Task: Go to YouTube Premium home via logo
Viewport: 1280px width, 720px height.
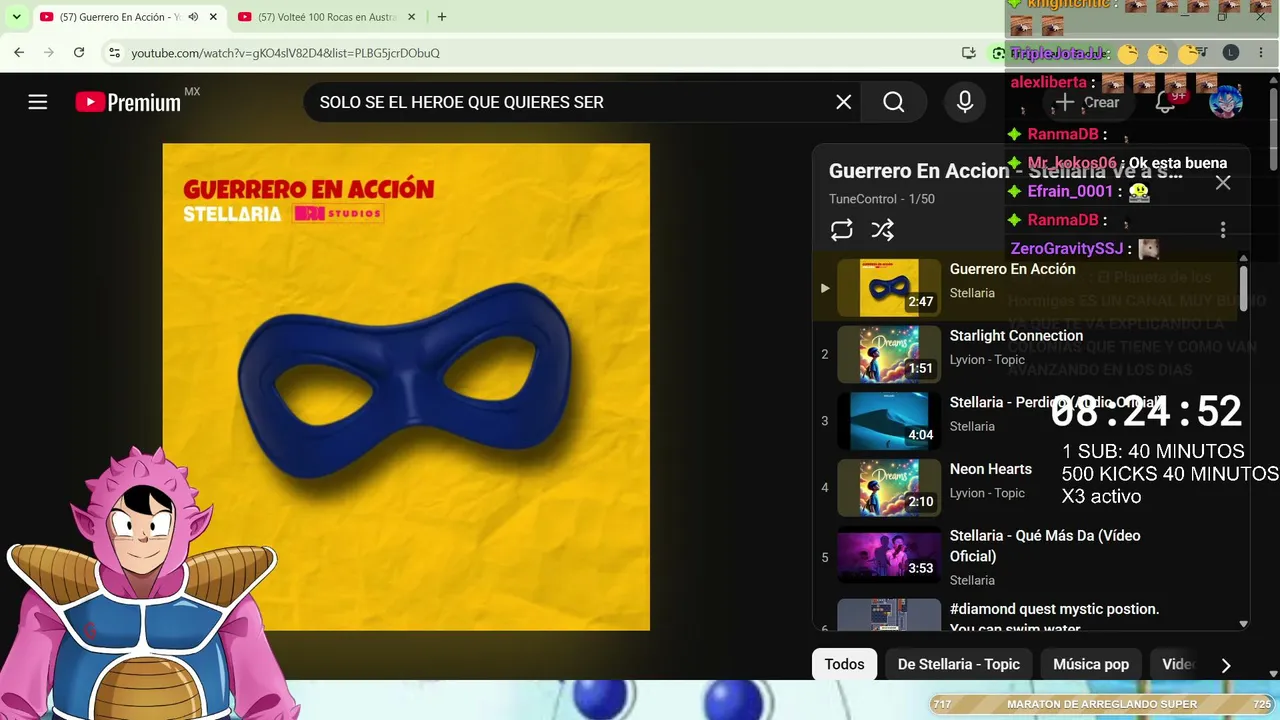Action: pyautogui.click(x=128, y=102)
